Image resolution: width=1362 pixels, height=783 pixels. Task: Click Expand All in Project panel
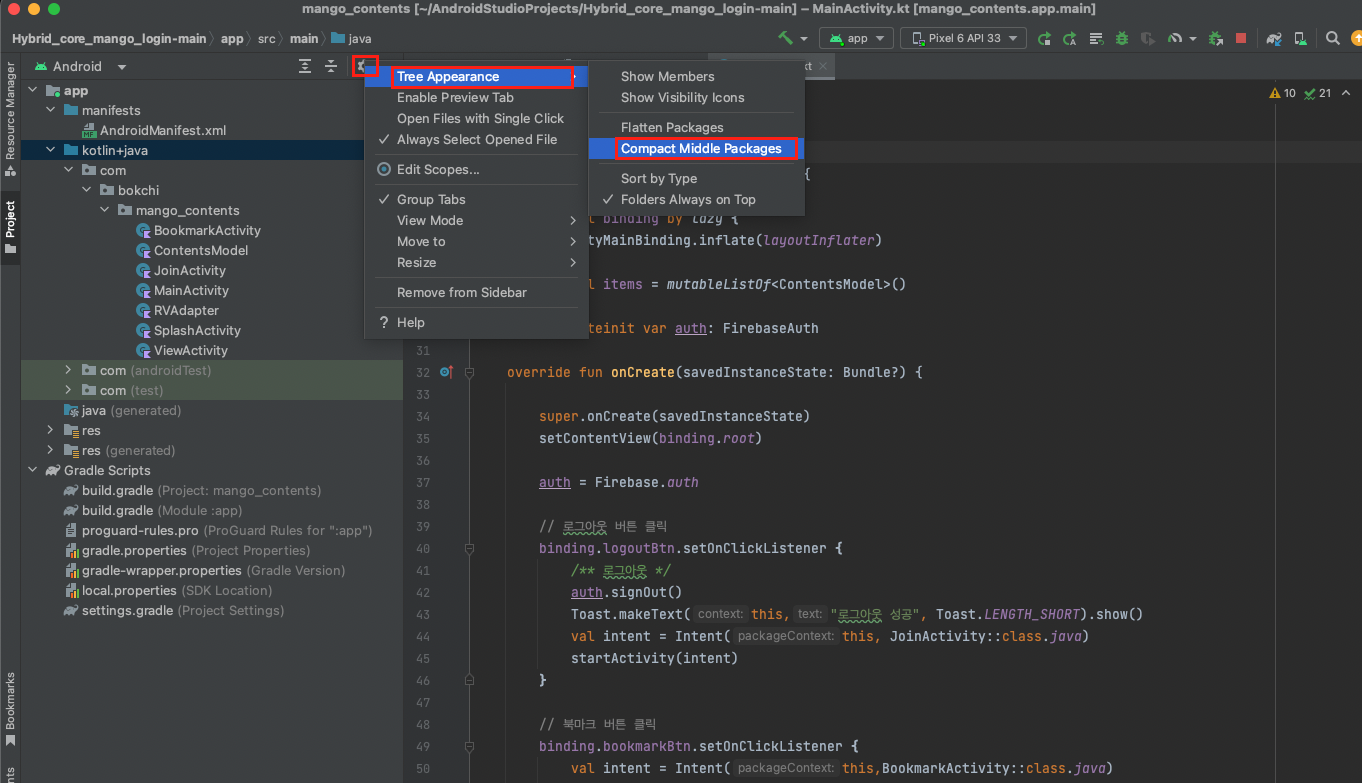click(305, 67)
